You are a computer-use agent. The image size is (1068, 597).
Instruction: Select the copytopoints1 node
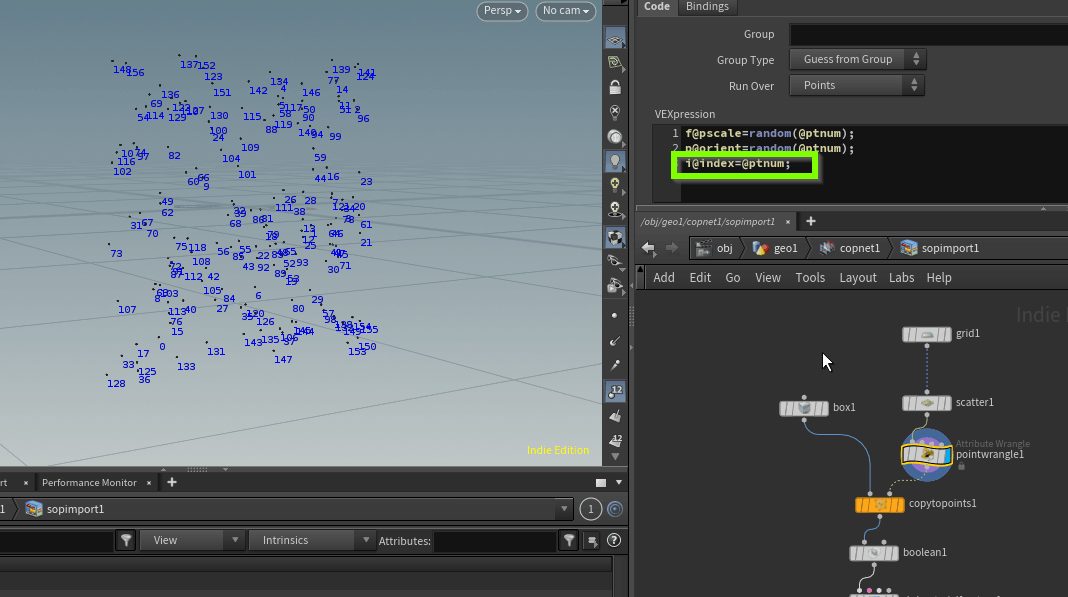click(879, 504)
